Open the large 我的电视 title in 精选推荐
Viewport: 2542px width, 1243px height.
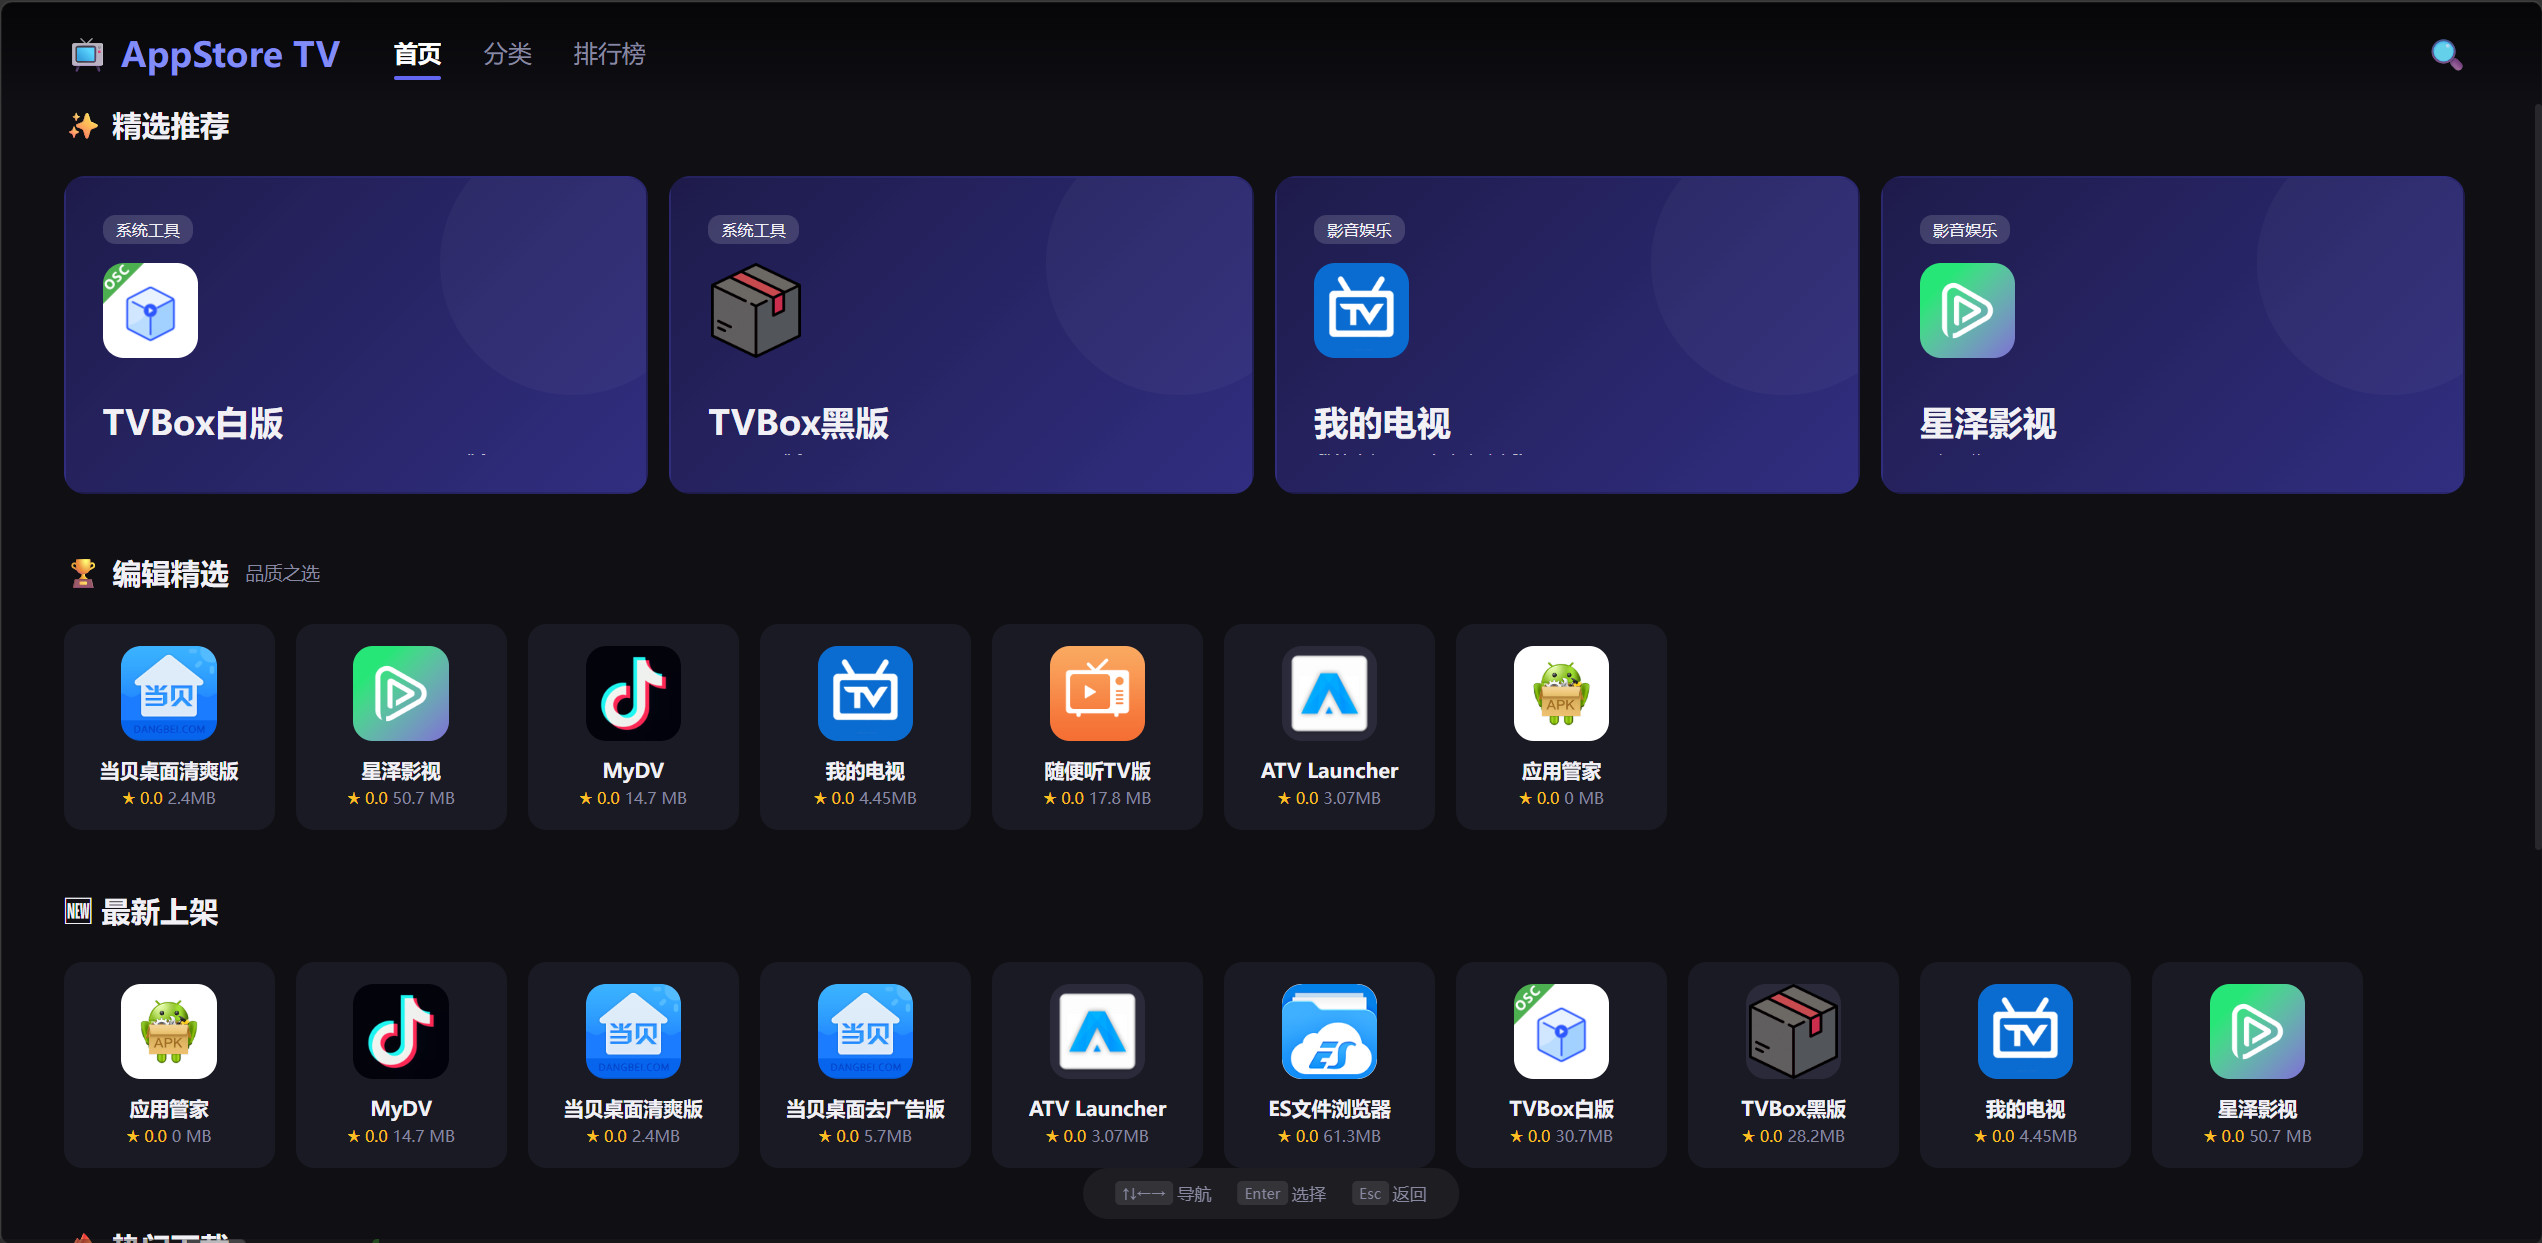tap(1382, 423)
